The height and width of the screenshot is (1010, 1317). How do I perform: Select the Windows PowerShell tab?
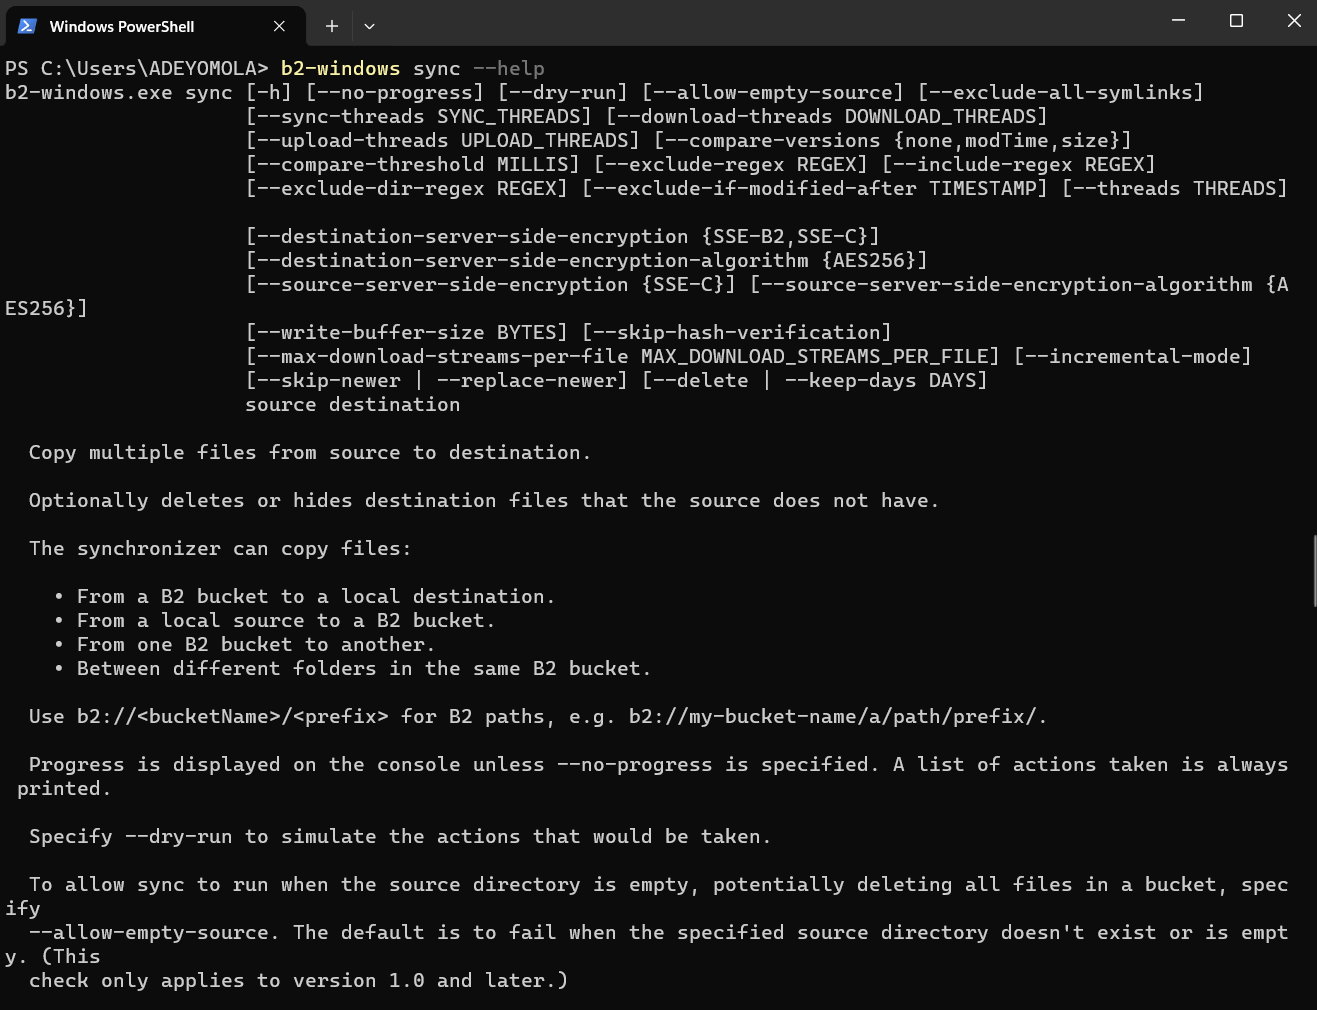click(x=153, y=26)
